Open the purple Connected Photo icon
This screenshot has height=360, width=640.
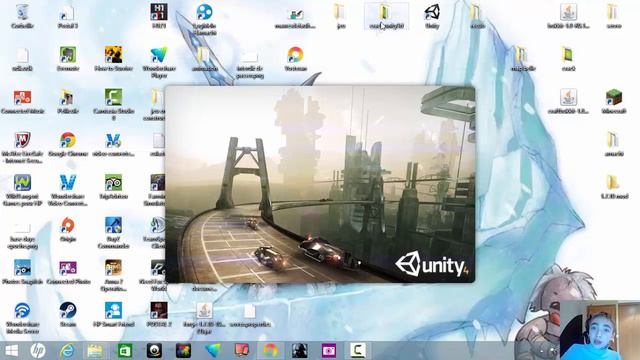point(68,268)
